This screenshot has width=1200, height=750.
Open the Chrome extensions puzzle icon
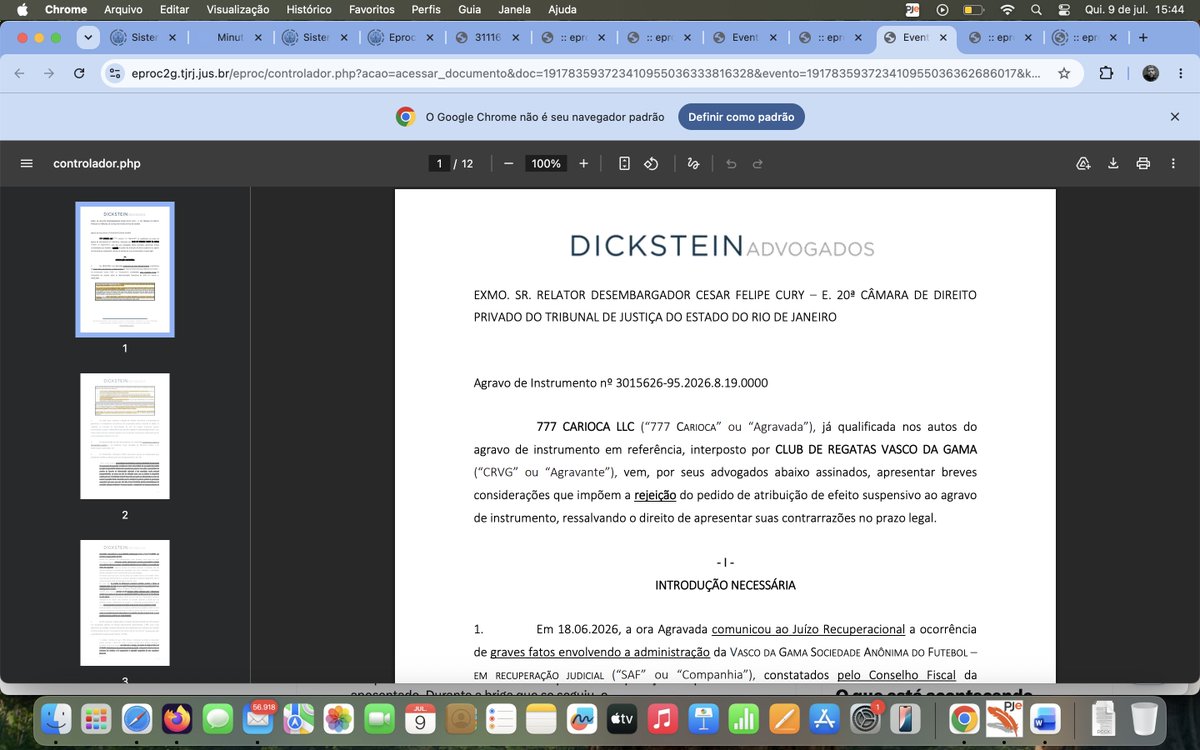point(1106,73)
